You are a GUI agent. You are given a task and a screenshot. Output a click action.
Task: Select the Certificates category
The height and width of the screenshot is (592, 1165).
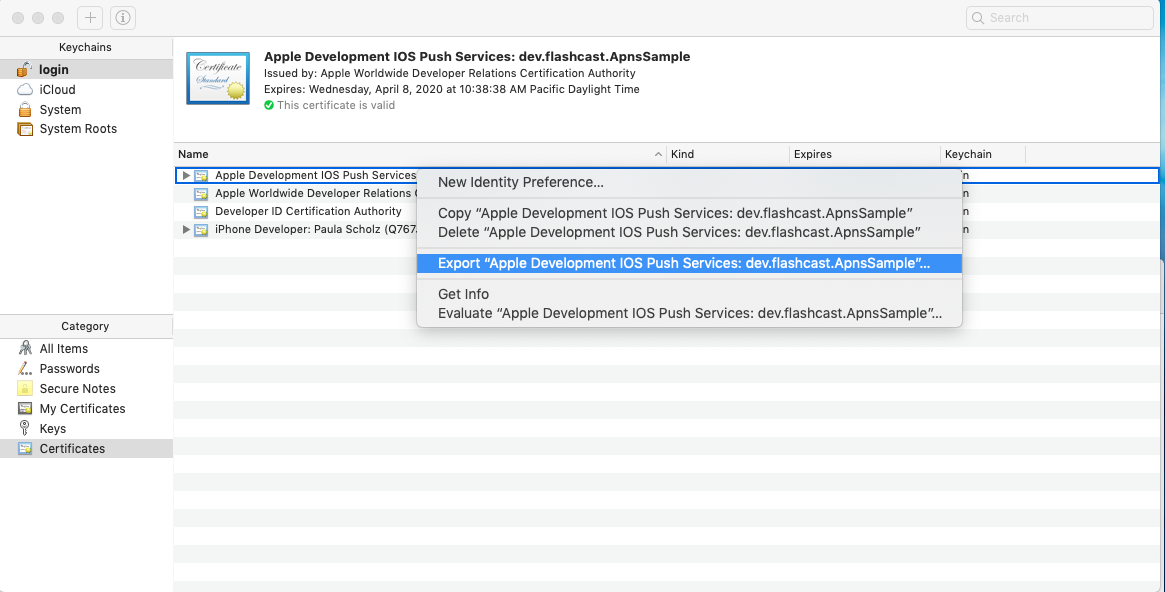point(86,449)
